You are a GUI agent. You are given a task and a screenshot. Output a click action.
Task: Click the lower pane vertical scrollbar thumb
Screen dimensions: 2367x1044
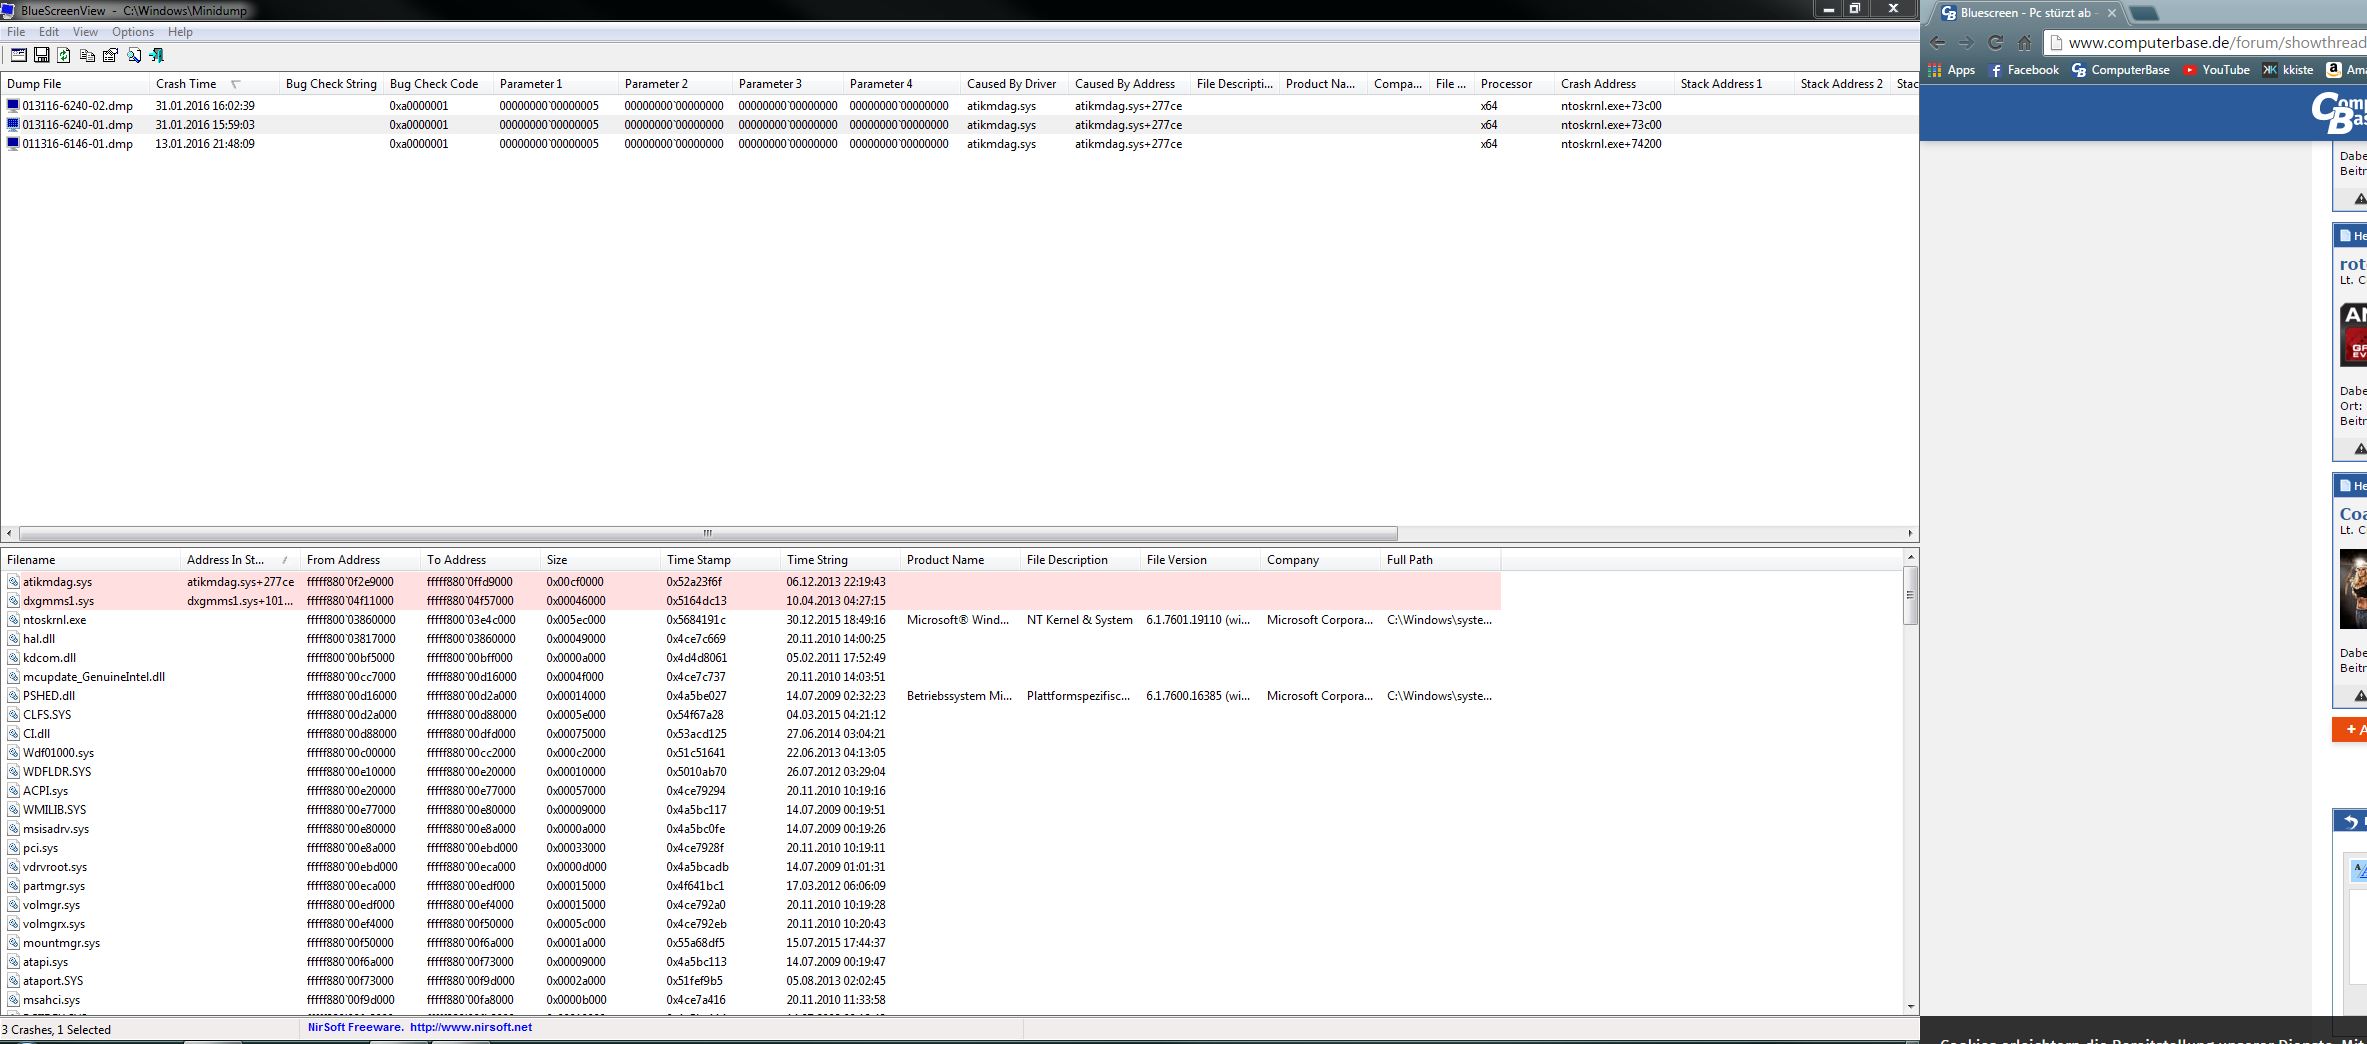tap(1910, 595)
